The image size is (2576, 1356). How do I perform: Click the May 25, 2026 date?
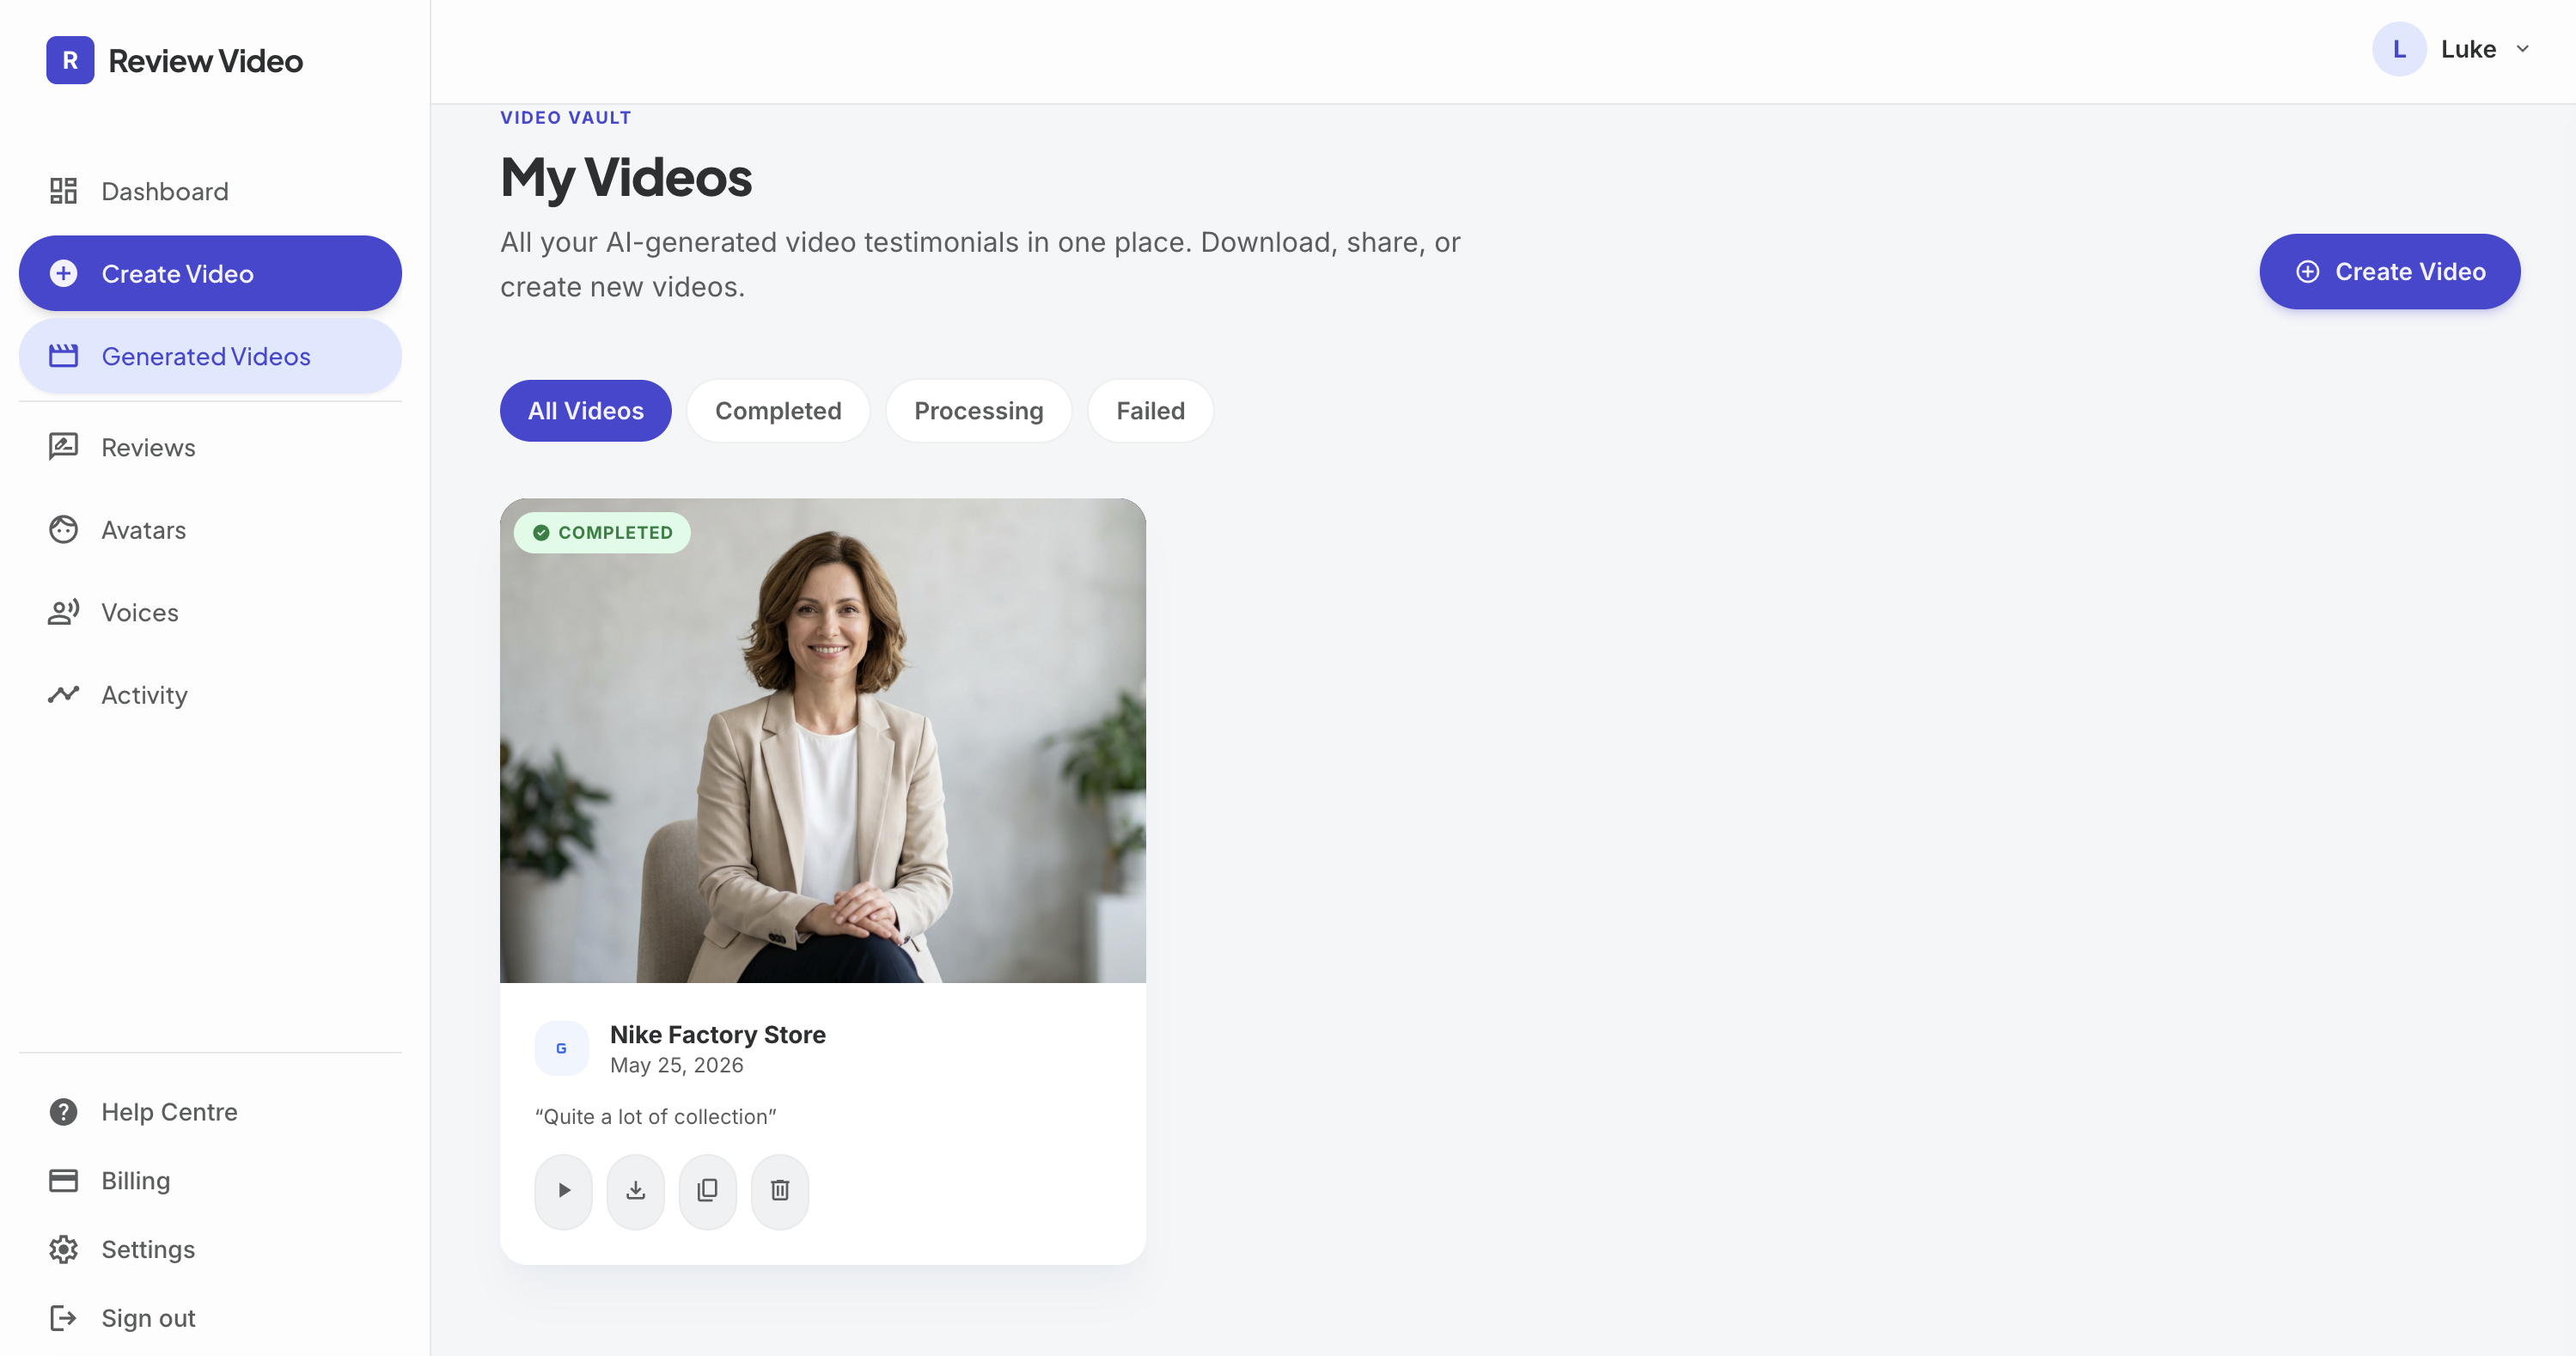(x=677, y=1065)
